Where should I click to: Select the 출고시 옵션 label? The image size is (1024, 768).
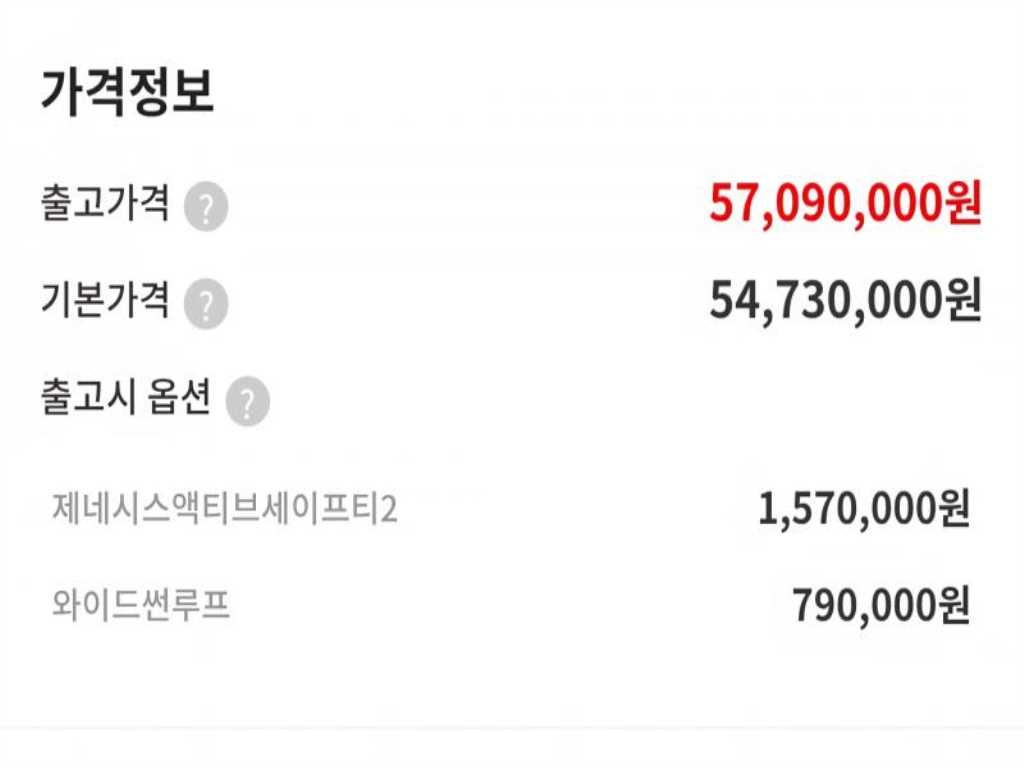(126, 396)
